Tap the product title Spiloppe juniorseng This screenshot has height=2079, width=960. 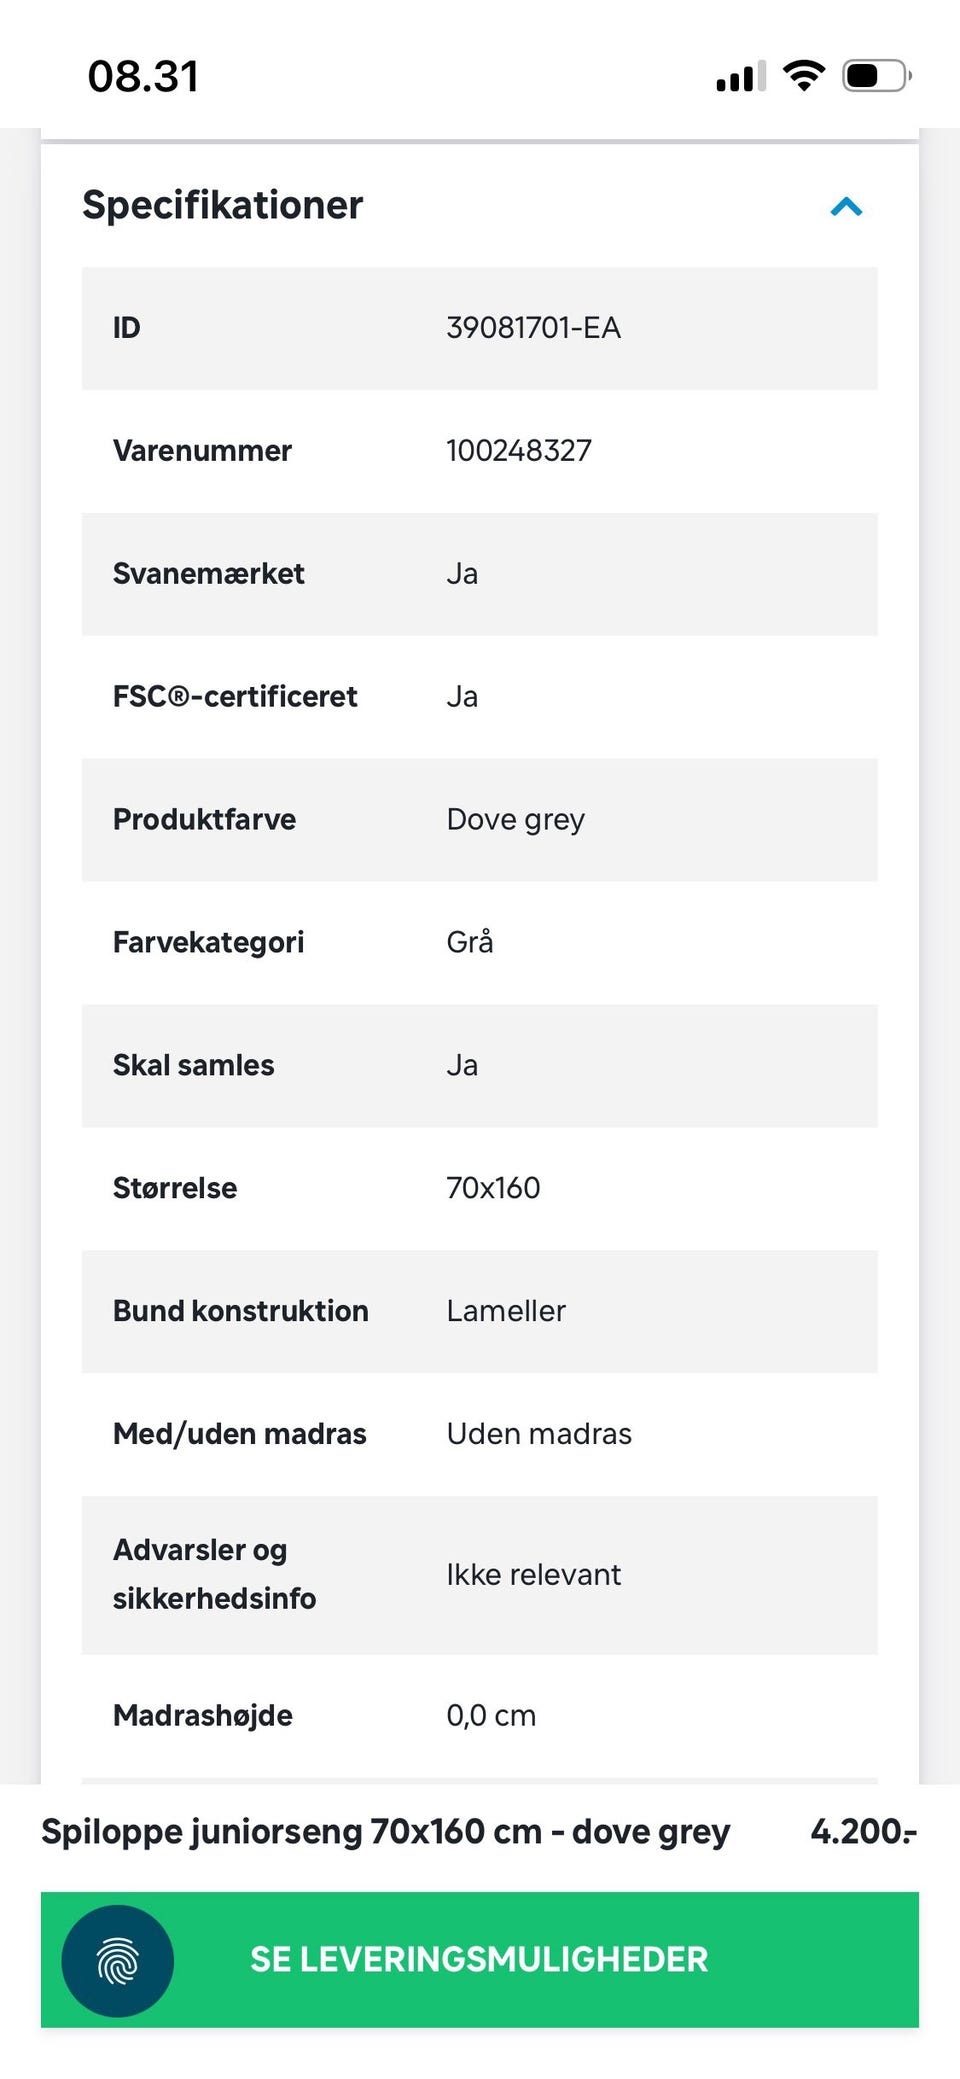click(385, 1831)
